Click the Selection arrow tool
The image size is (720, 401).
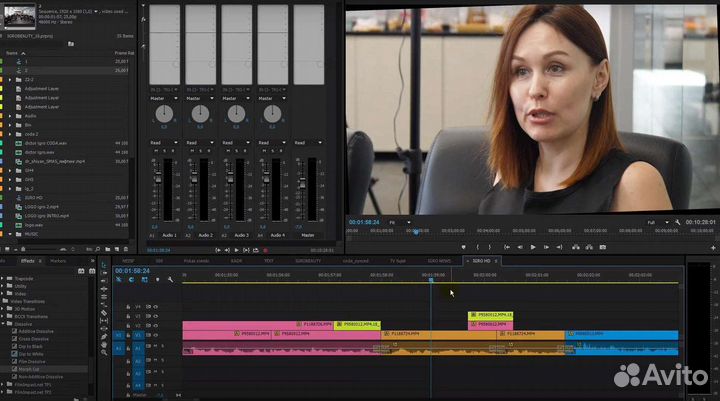104,265
